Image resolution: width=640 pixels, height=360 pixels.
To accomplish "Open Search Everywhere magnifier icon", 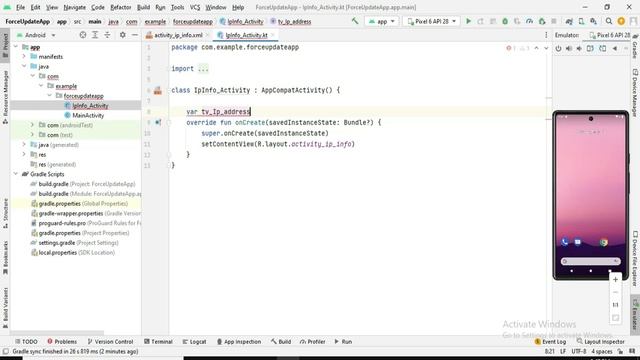I will pos(609,21).
